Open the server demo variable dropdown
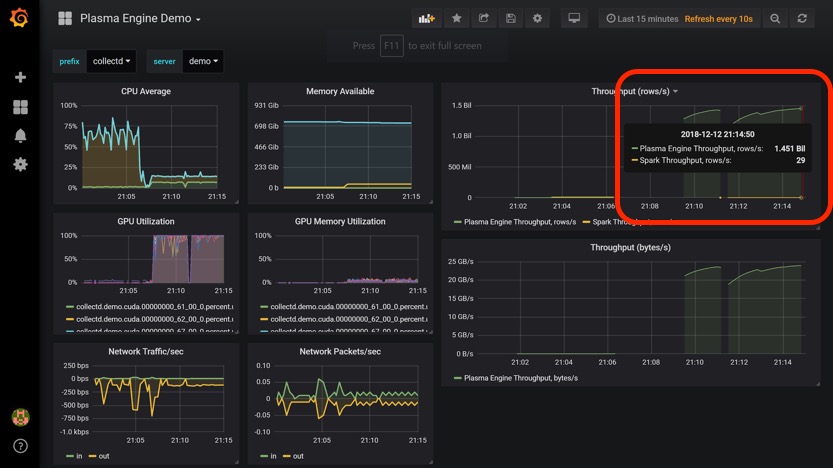 [x=203, y=61]
